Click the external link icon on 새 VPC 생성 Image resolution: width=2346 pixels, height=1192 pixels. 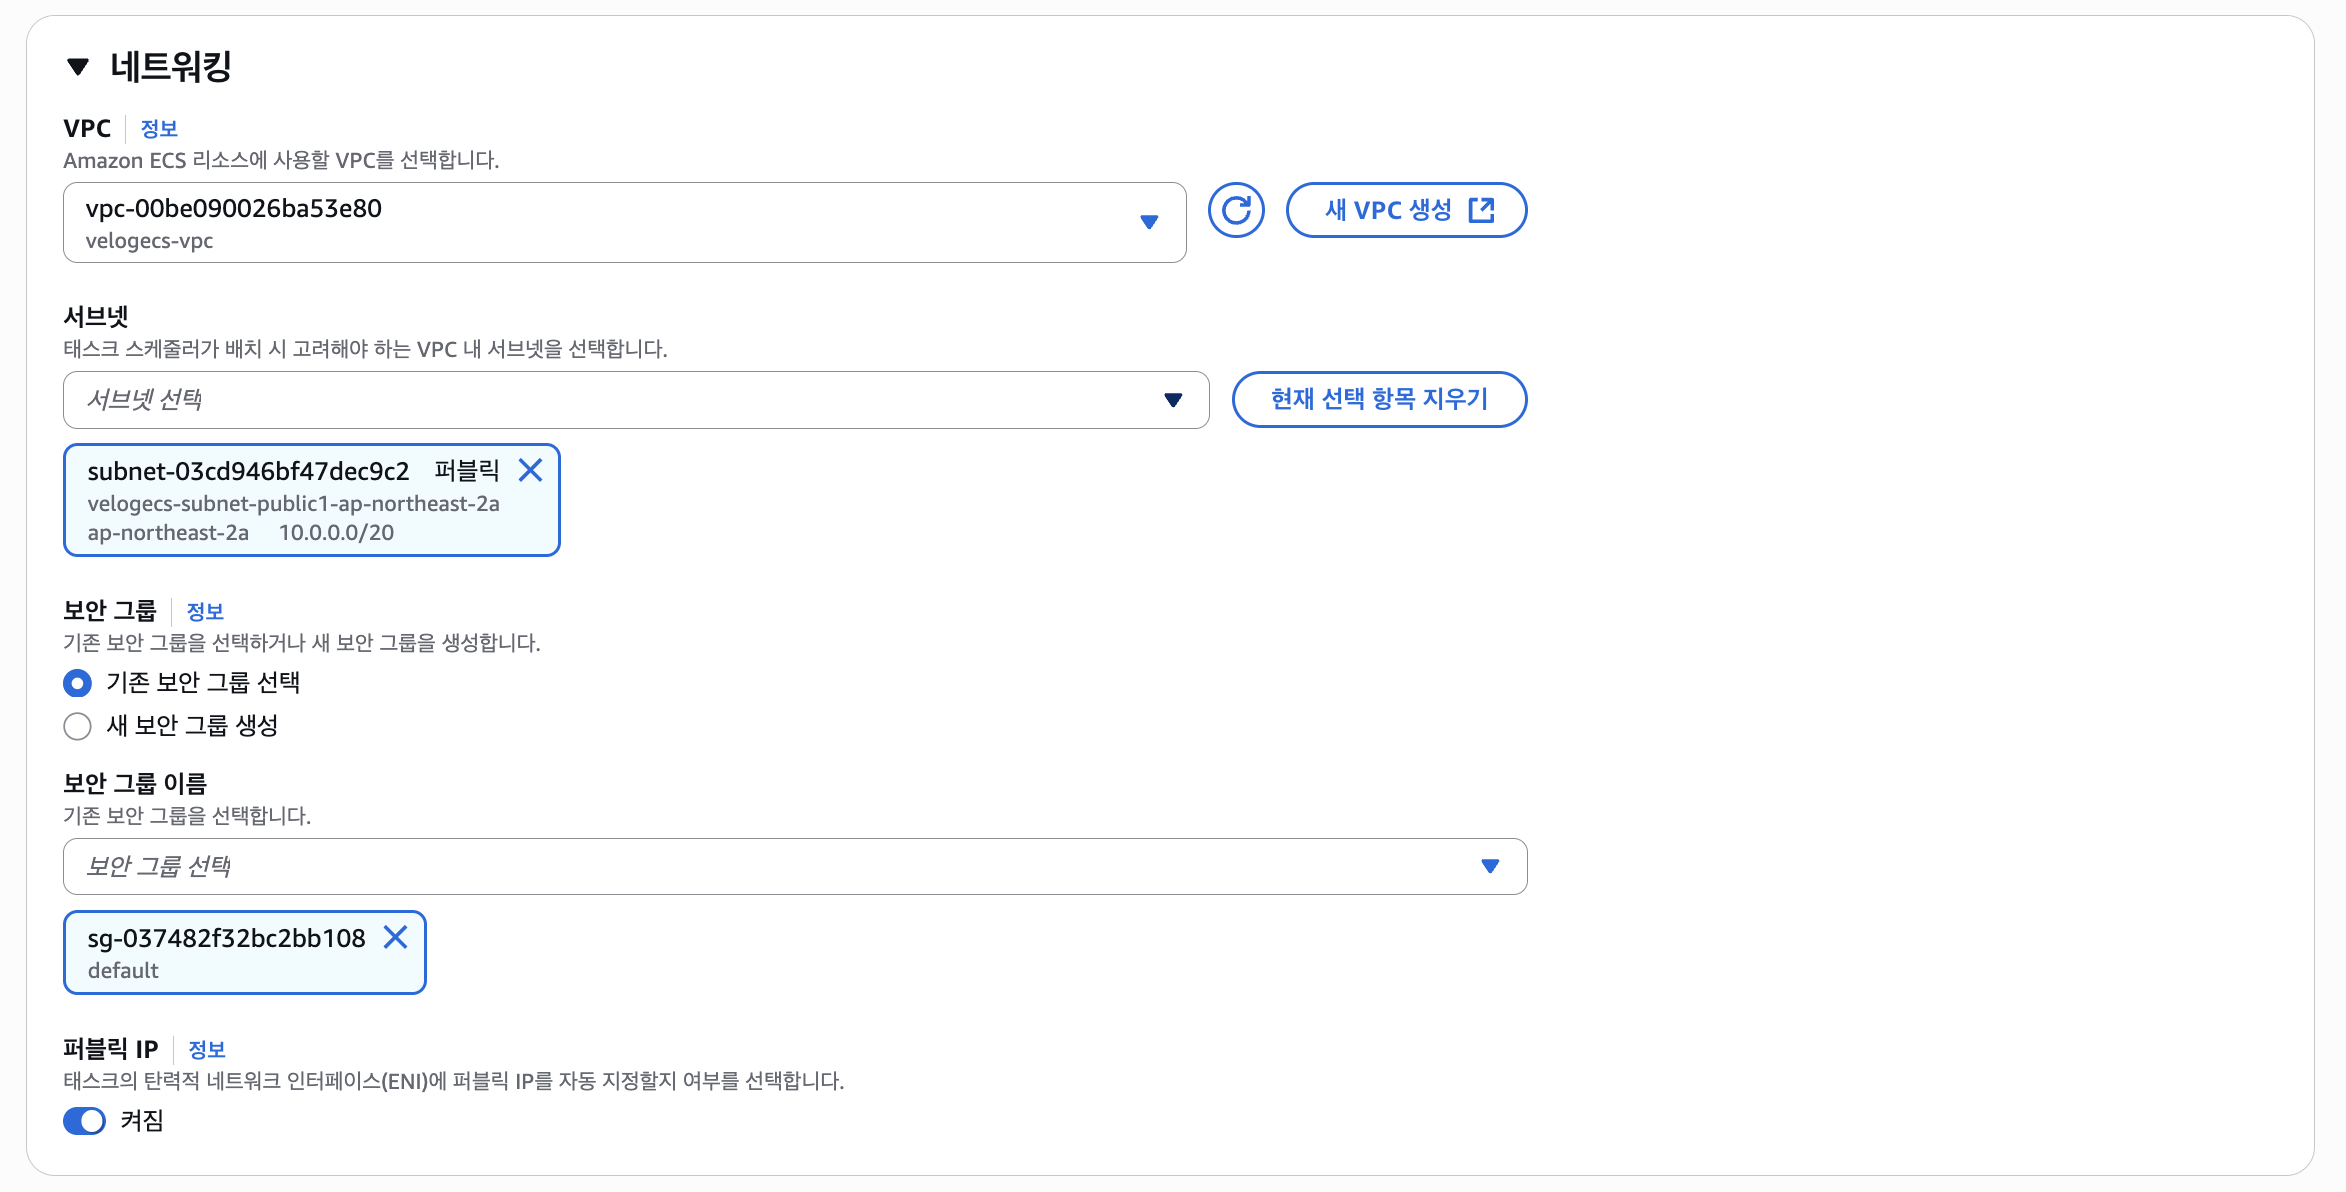pyautogui.click(x=1481, y=210)
